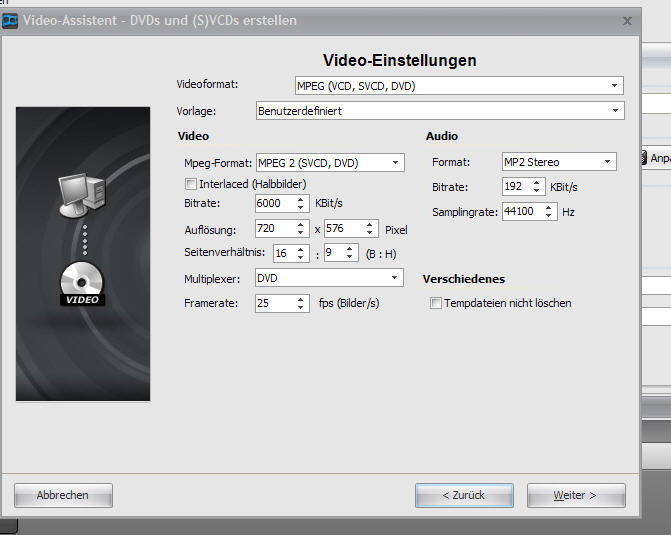671x535 pixels.
Task: Click the Weiter button
Action: (575, 495)
